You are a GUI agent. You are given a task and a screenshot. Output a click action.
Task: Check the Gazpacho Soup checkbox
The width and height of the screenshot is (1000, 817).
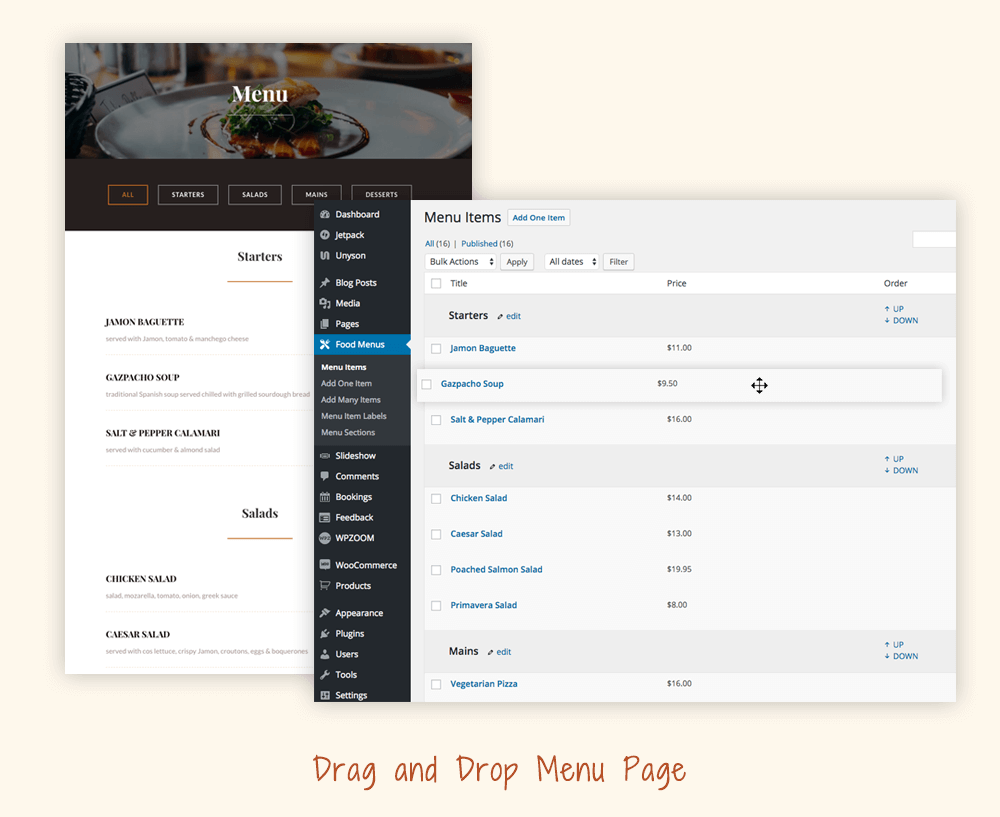click(x=427, y=384)
